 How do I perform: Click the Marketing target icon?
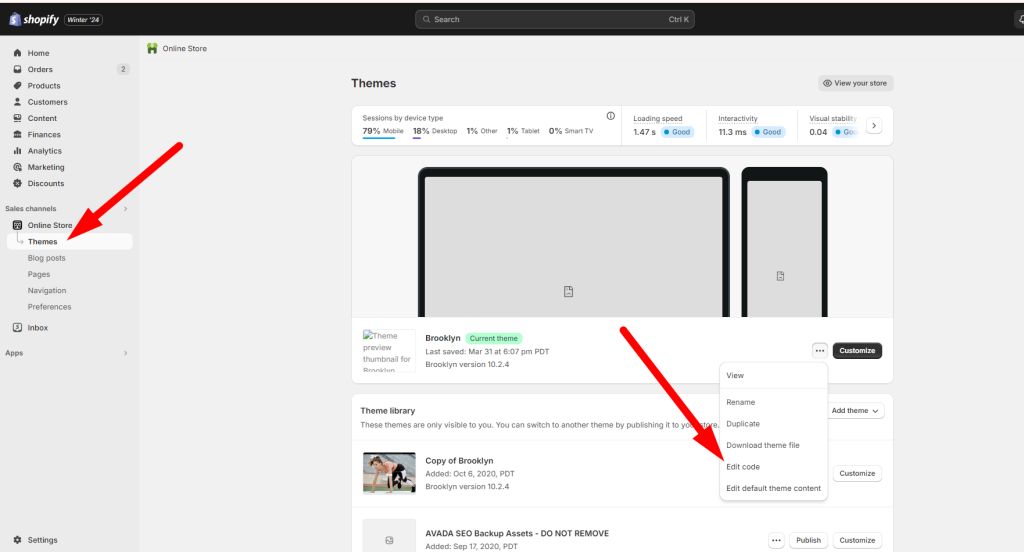point(18,167)
